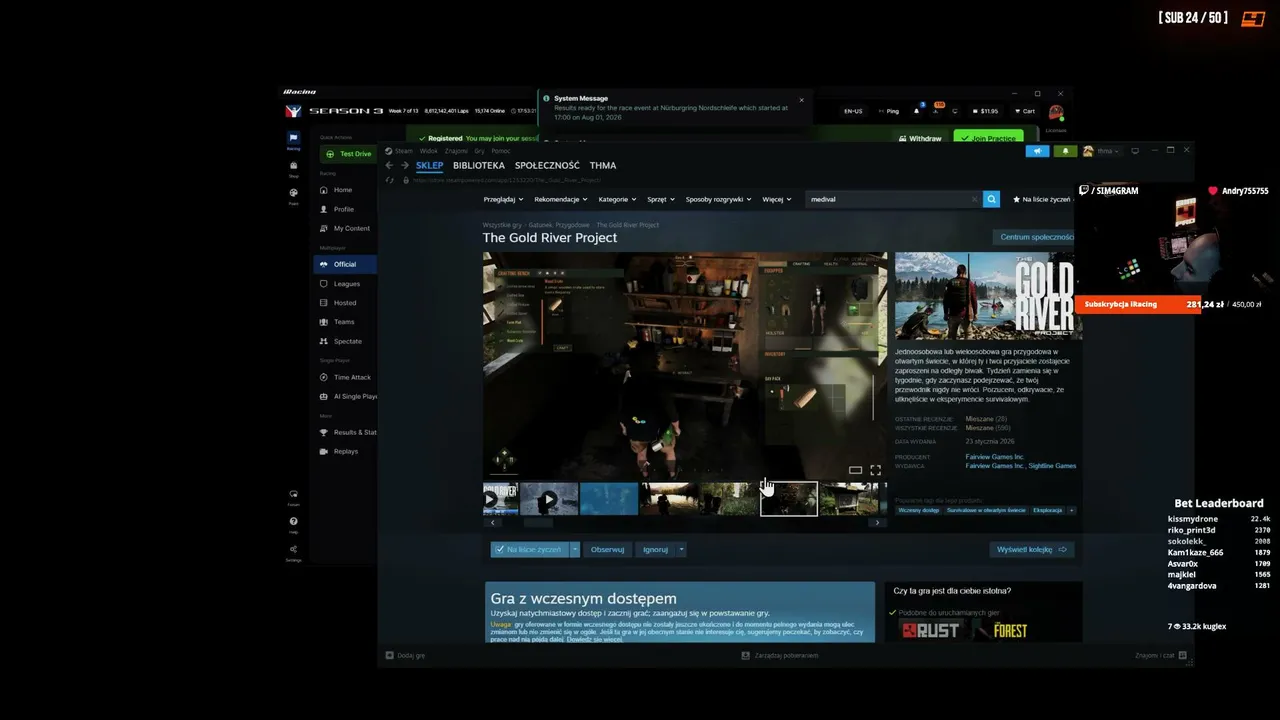This screenshot has width=1280, height=720.
Task: Expand the Przeglądaj store dropdown
Action: coord(503,199)
